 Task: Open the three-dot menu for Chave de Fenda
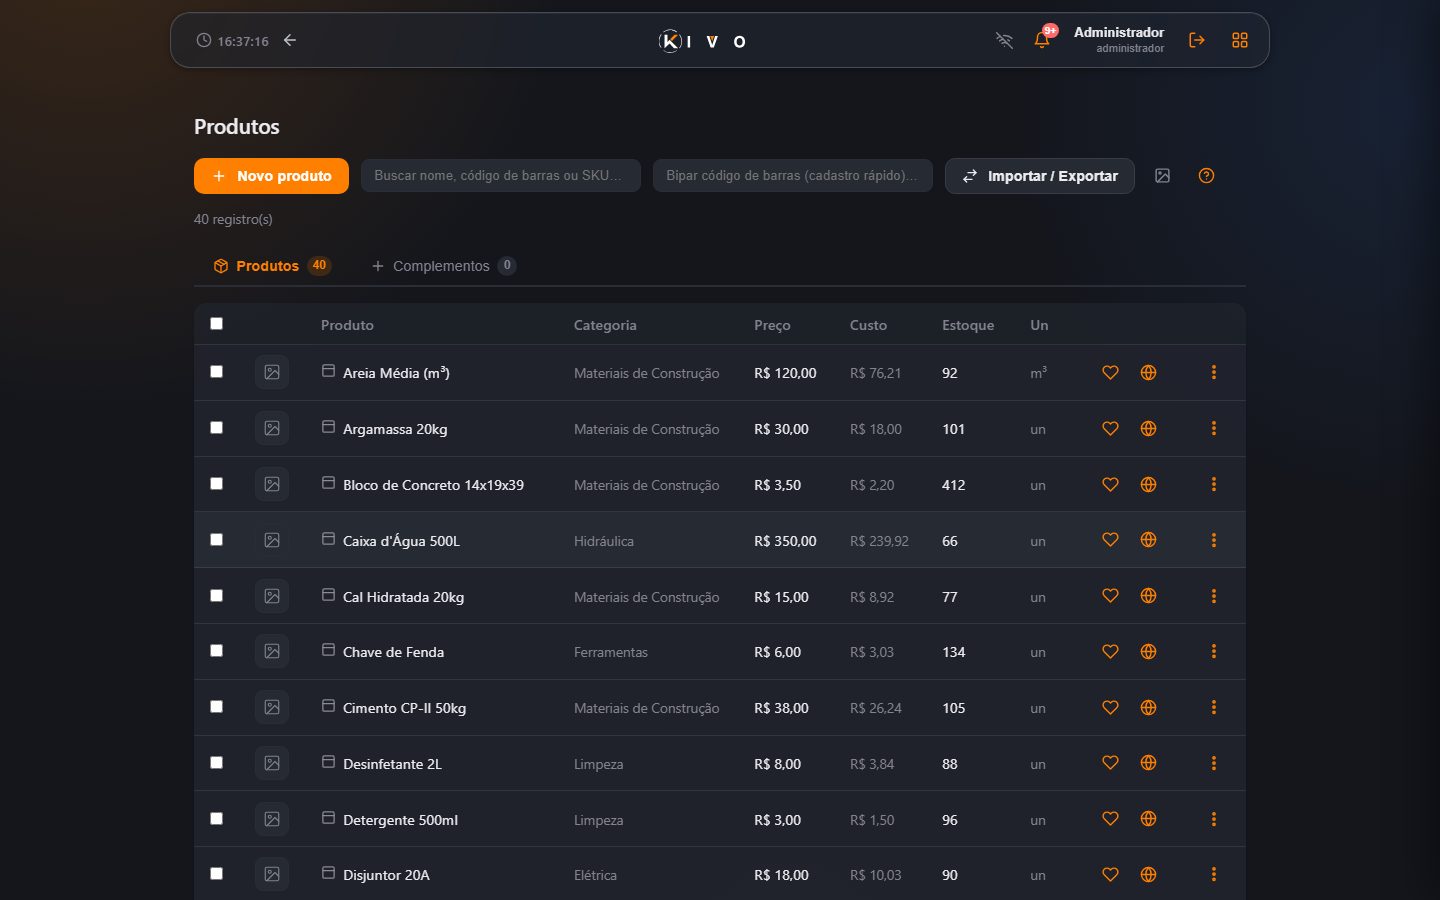coord(1214,651)
